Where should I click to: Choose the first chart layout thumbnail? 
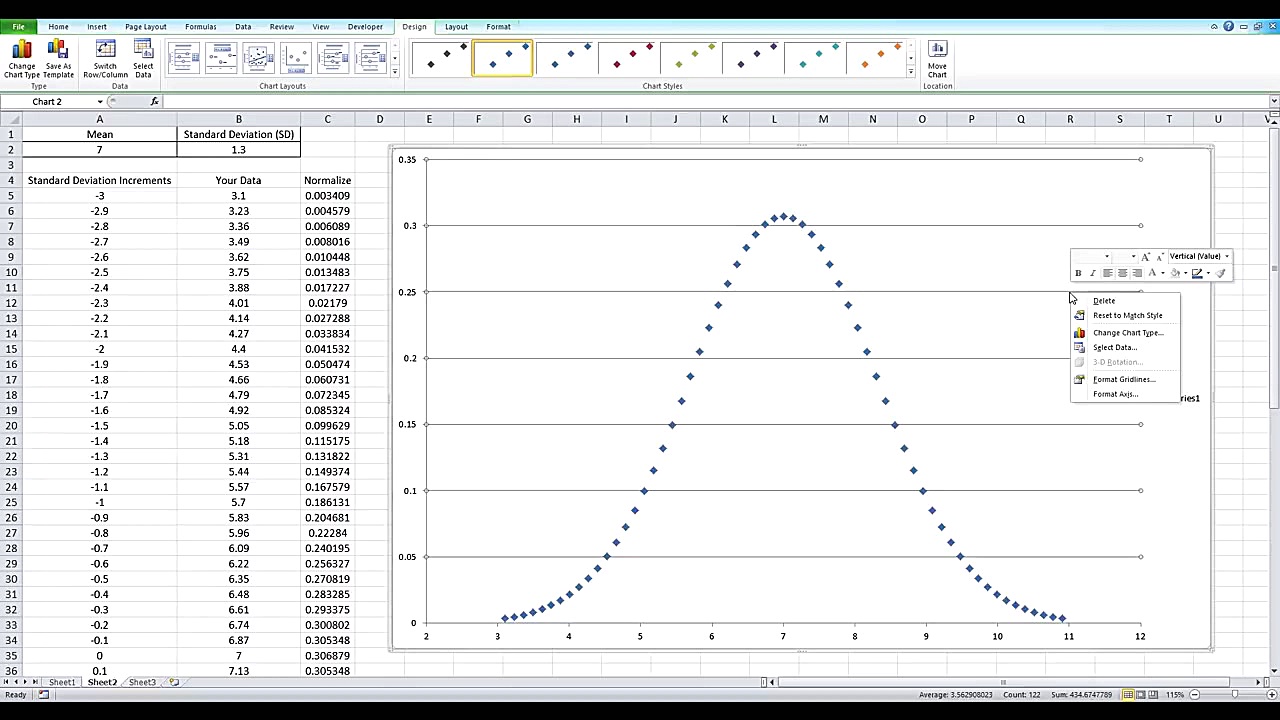[184, 59]
